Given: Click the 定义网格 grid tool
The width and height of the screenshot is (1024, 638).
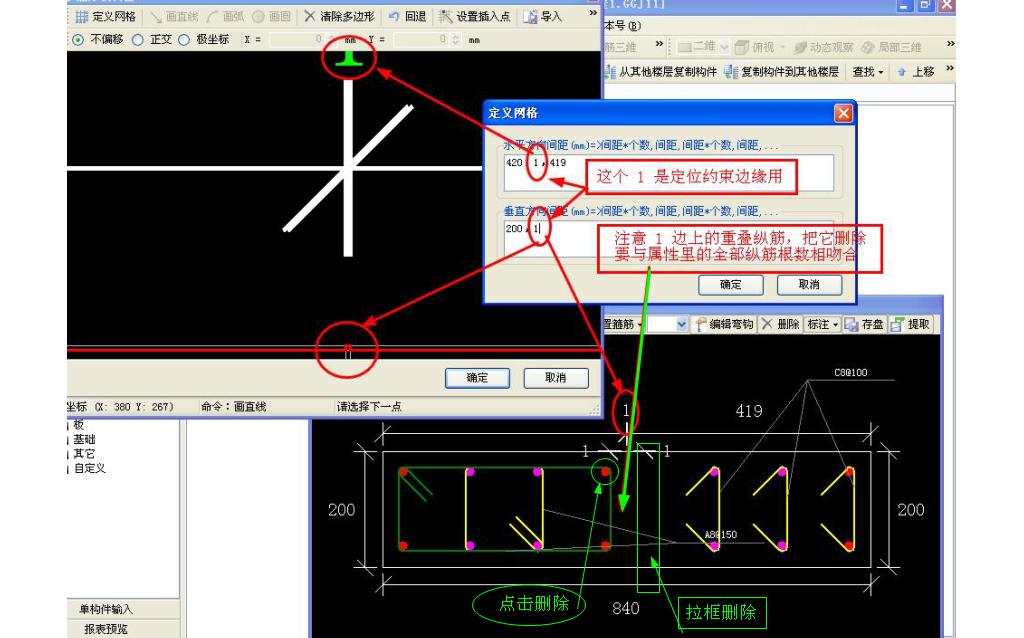Looking at the screenshot, I should click(105, 16).
